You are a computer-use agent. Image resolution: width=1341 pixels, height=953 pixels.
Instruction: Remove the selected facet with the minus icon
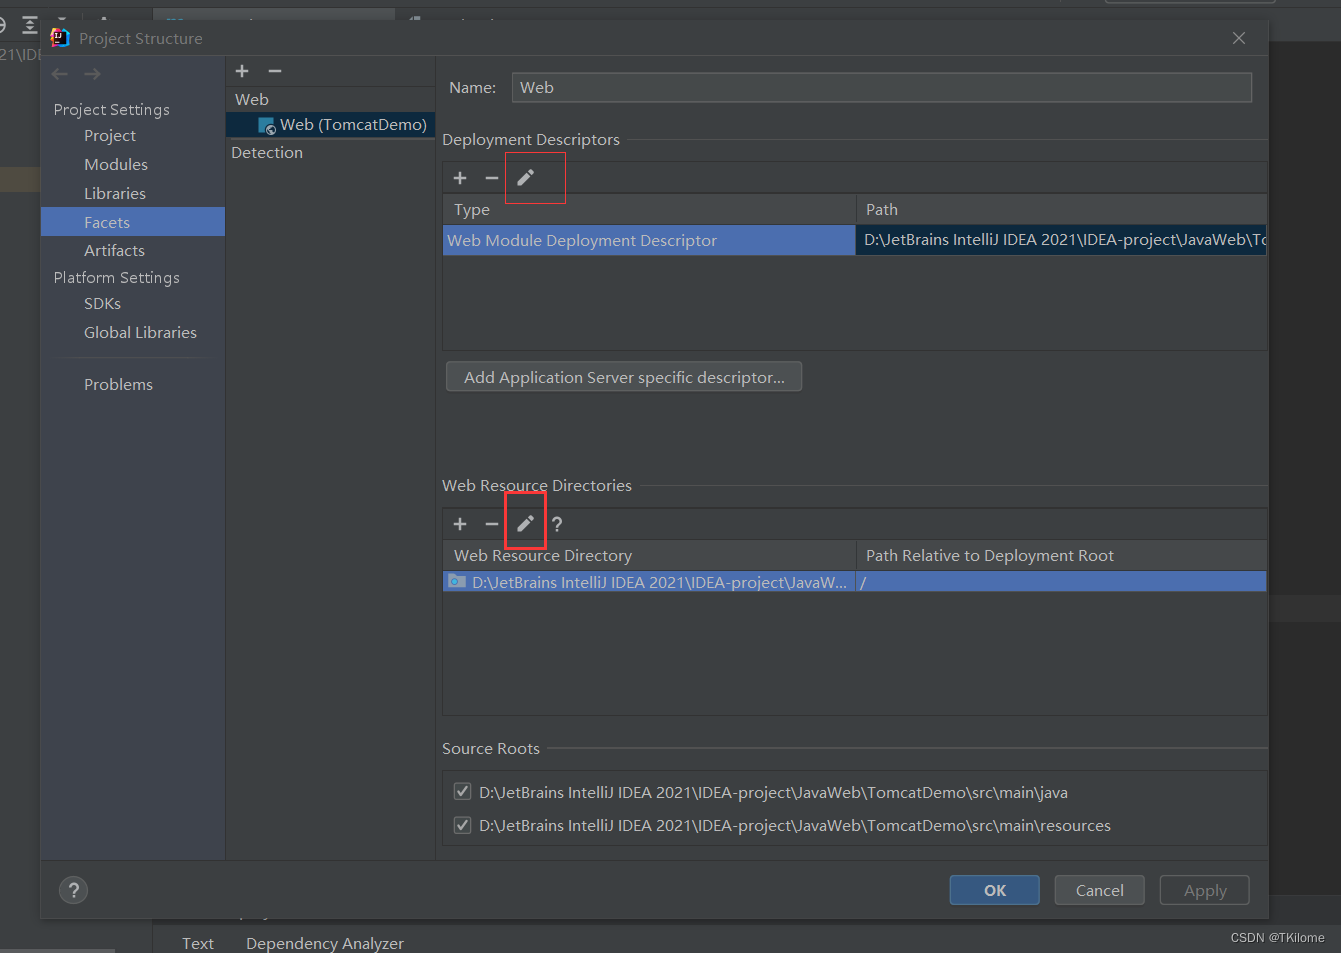click(x=275, y=71)
